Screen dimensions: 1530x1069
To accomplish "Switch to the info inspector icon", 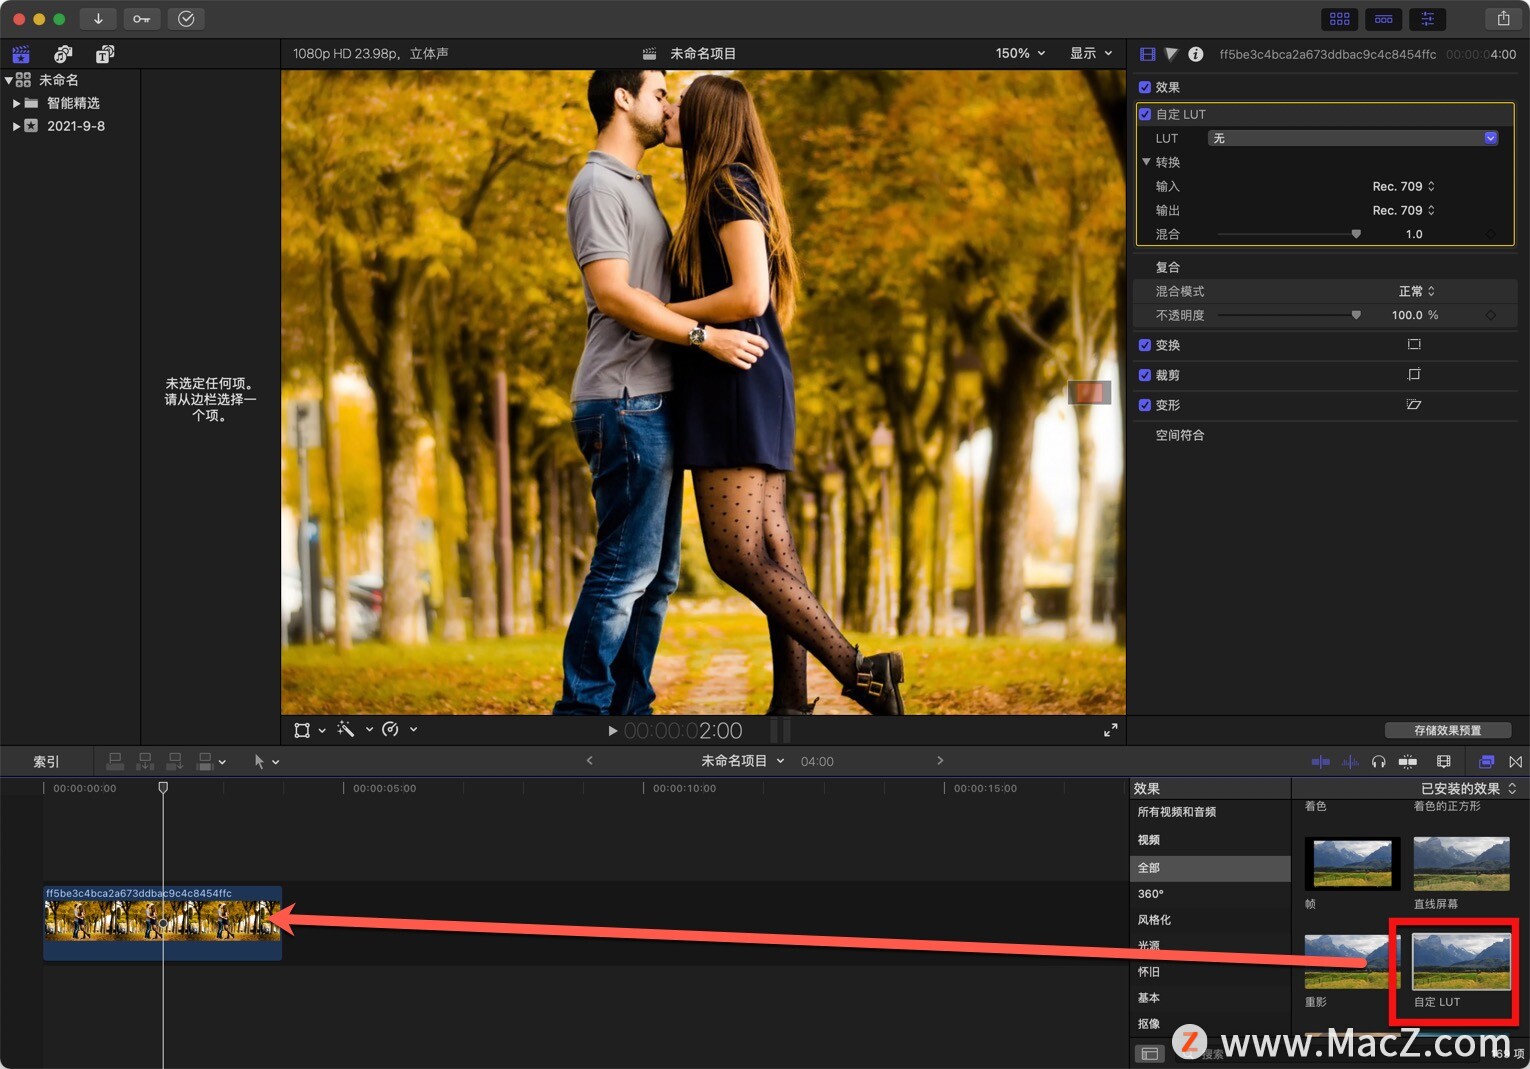I will pyautogui.click(x=1196, y=54).
